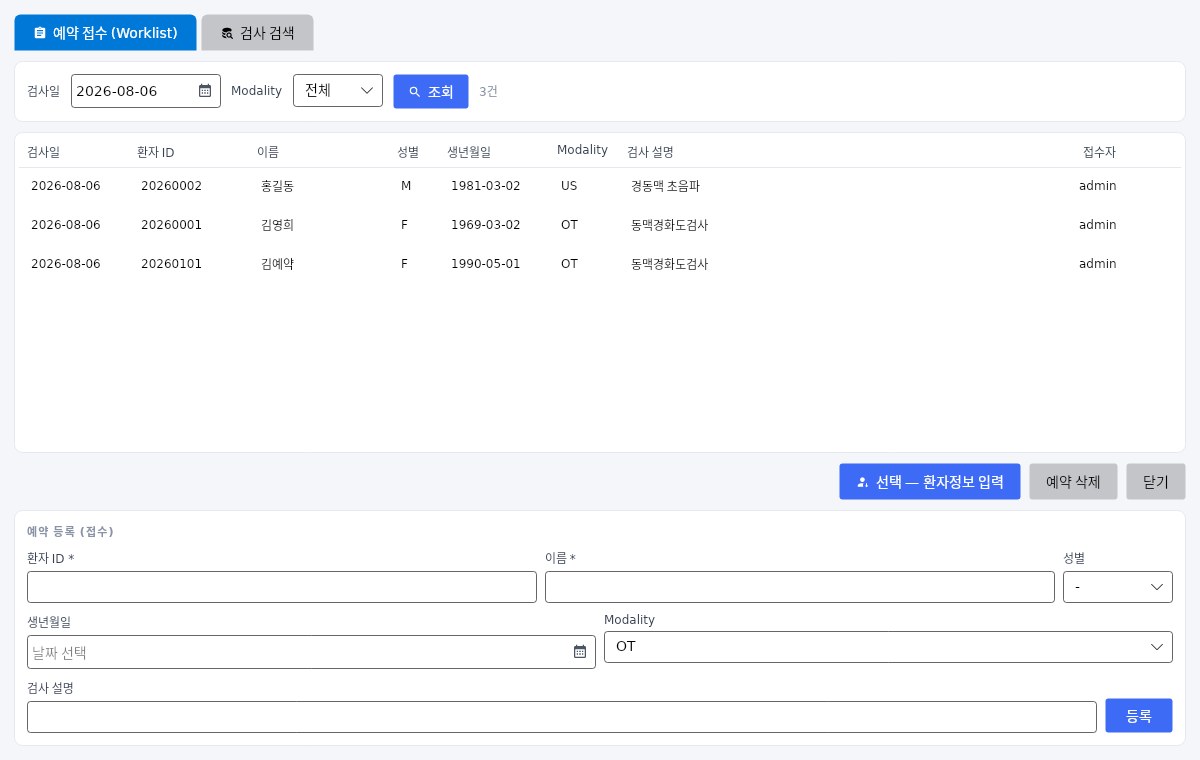Click the 검사일 date input 2026-08-06
This screenshot has height=760, width=1200.
146,91
